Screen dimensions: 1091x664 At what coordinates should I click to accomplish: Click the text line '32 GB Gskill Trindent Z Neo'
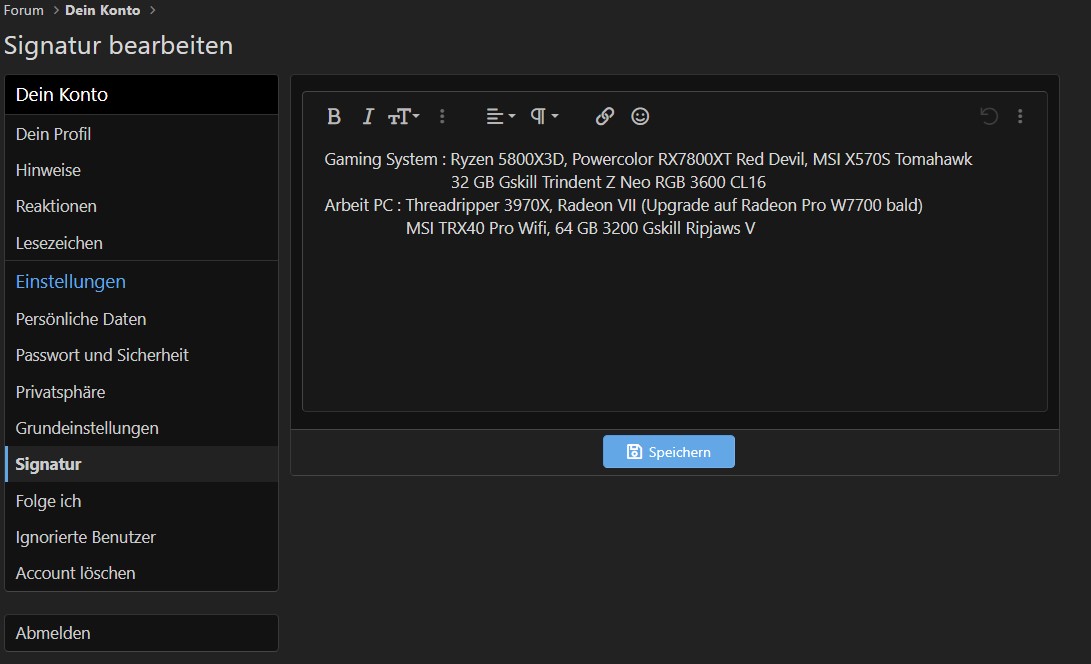coord(608,182)
